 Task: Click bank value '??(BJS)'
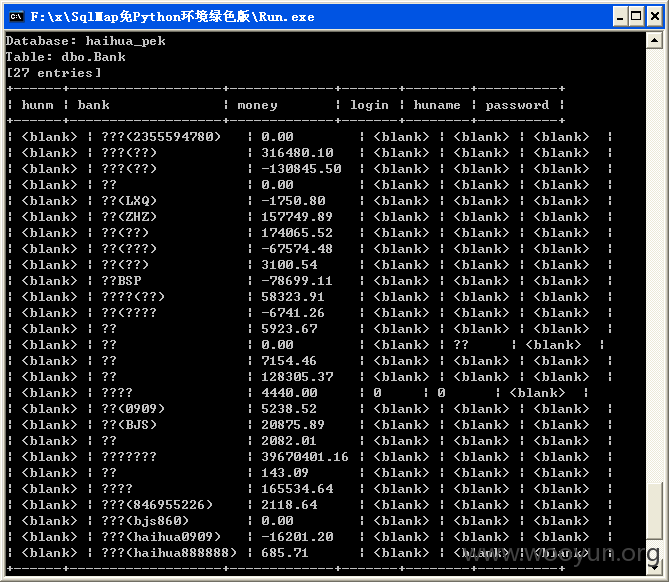129,425
